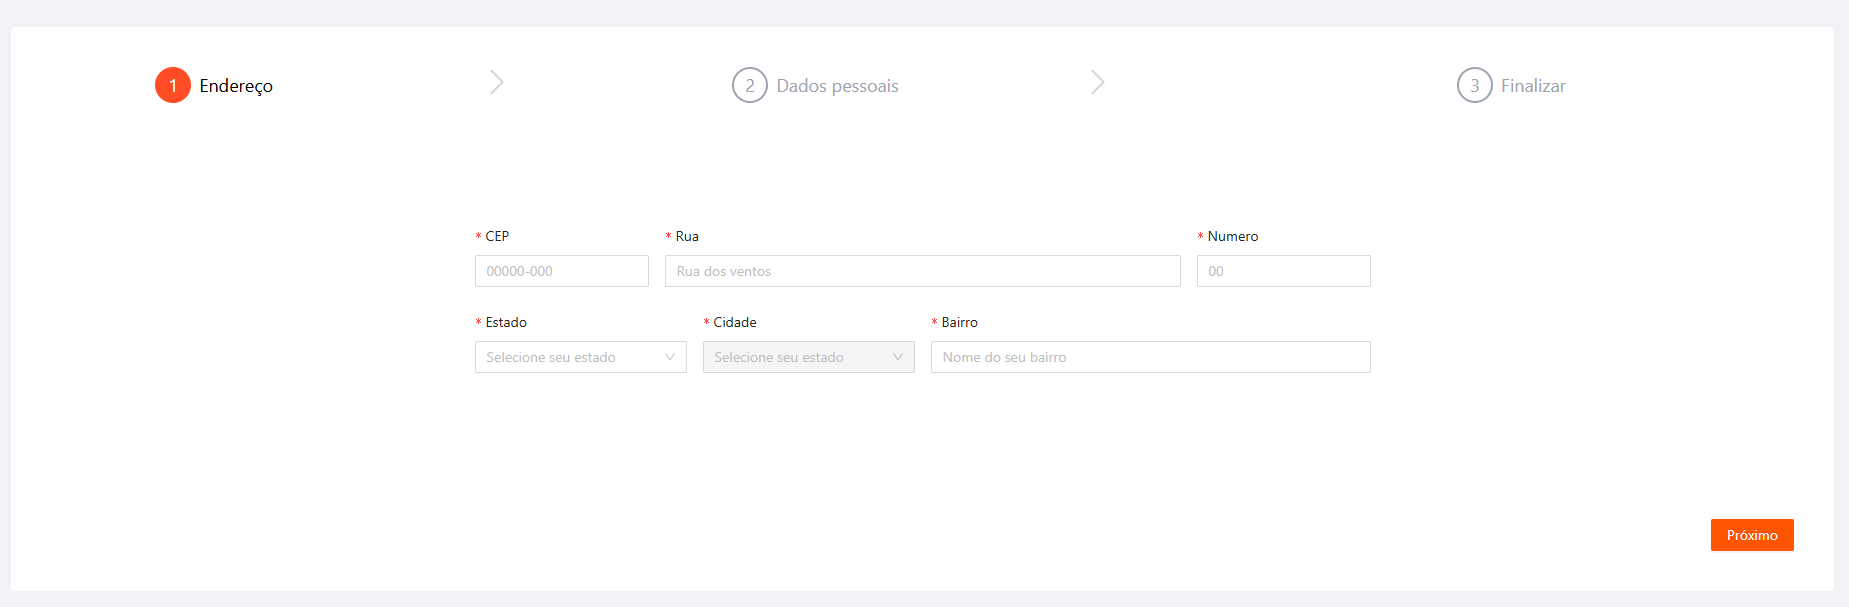This screenshot has width=1849, height=607.
Task: Click the Bairro name input field
Action: pos(1150,357)
